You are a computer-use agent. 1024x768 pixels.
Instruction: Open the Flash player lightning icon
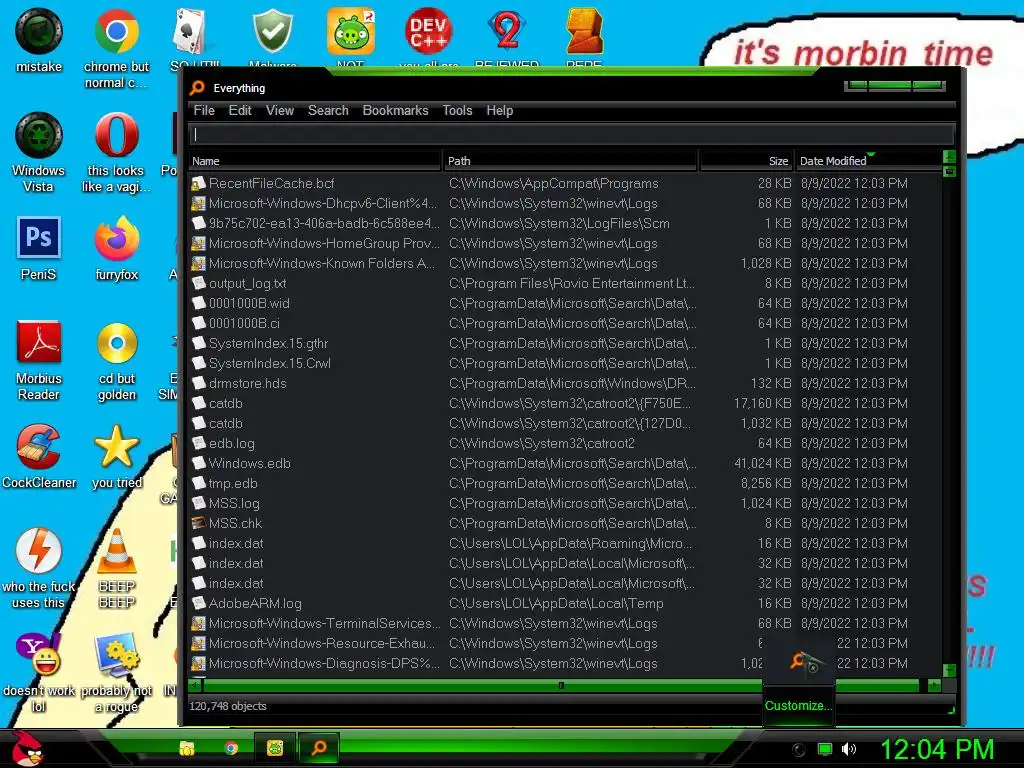[39, 568]
